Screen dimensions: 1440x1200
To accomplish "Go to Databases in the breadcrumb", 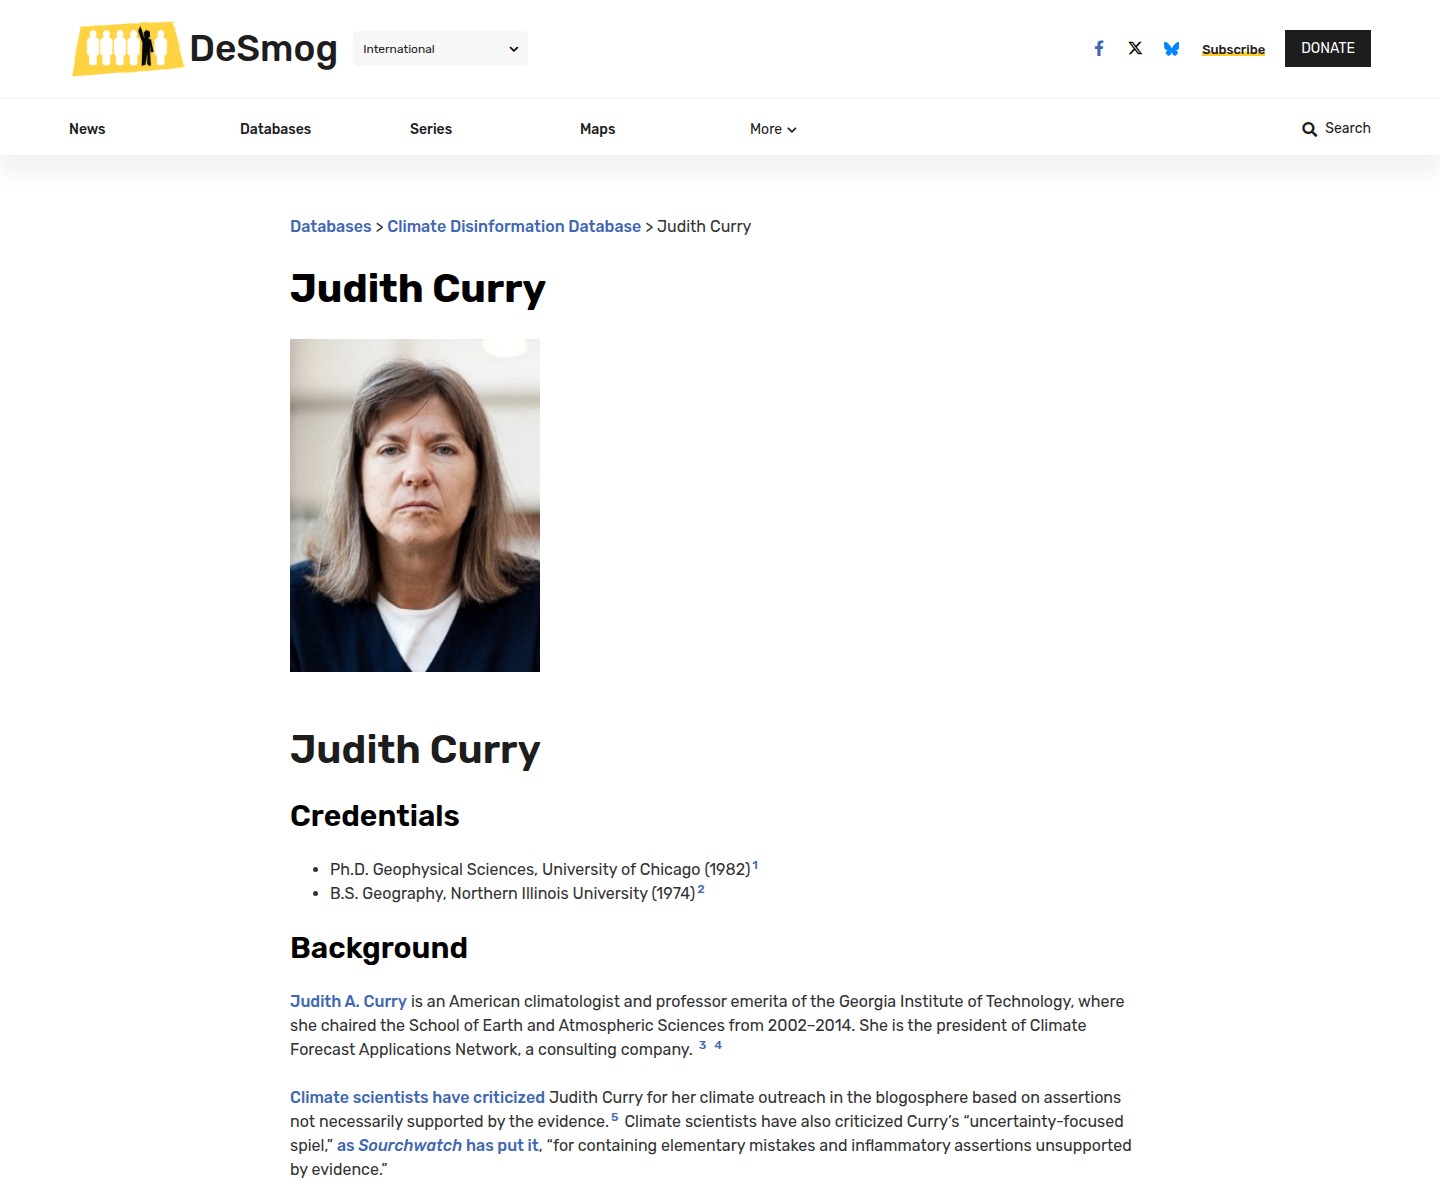I will [330, 226].
